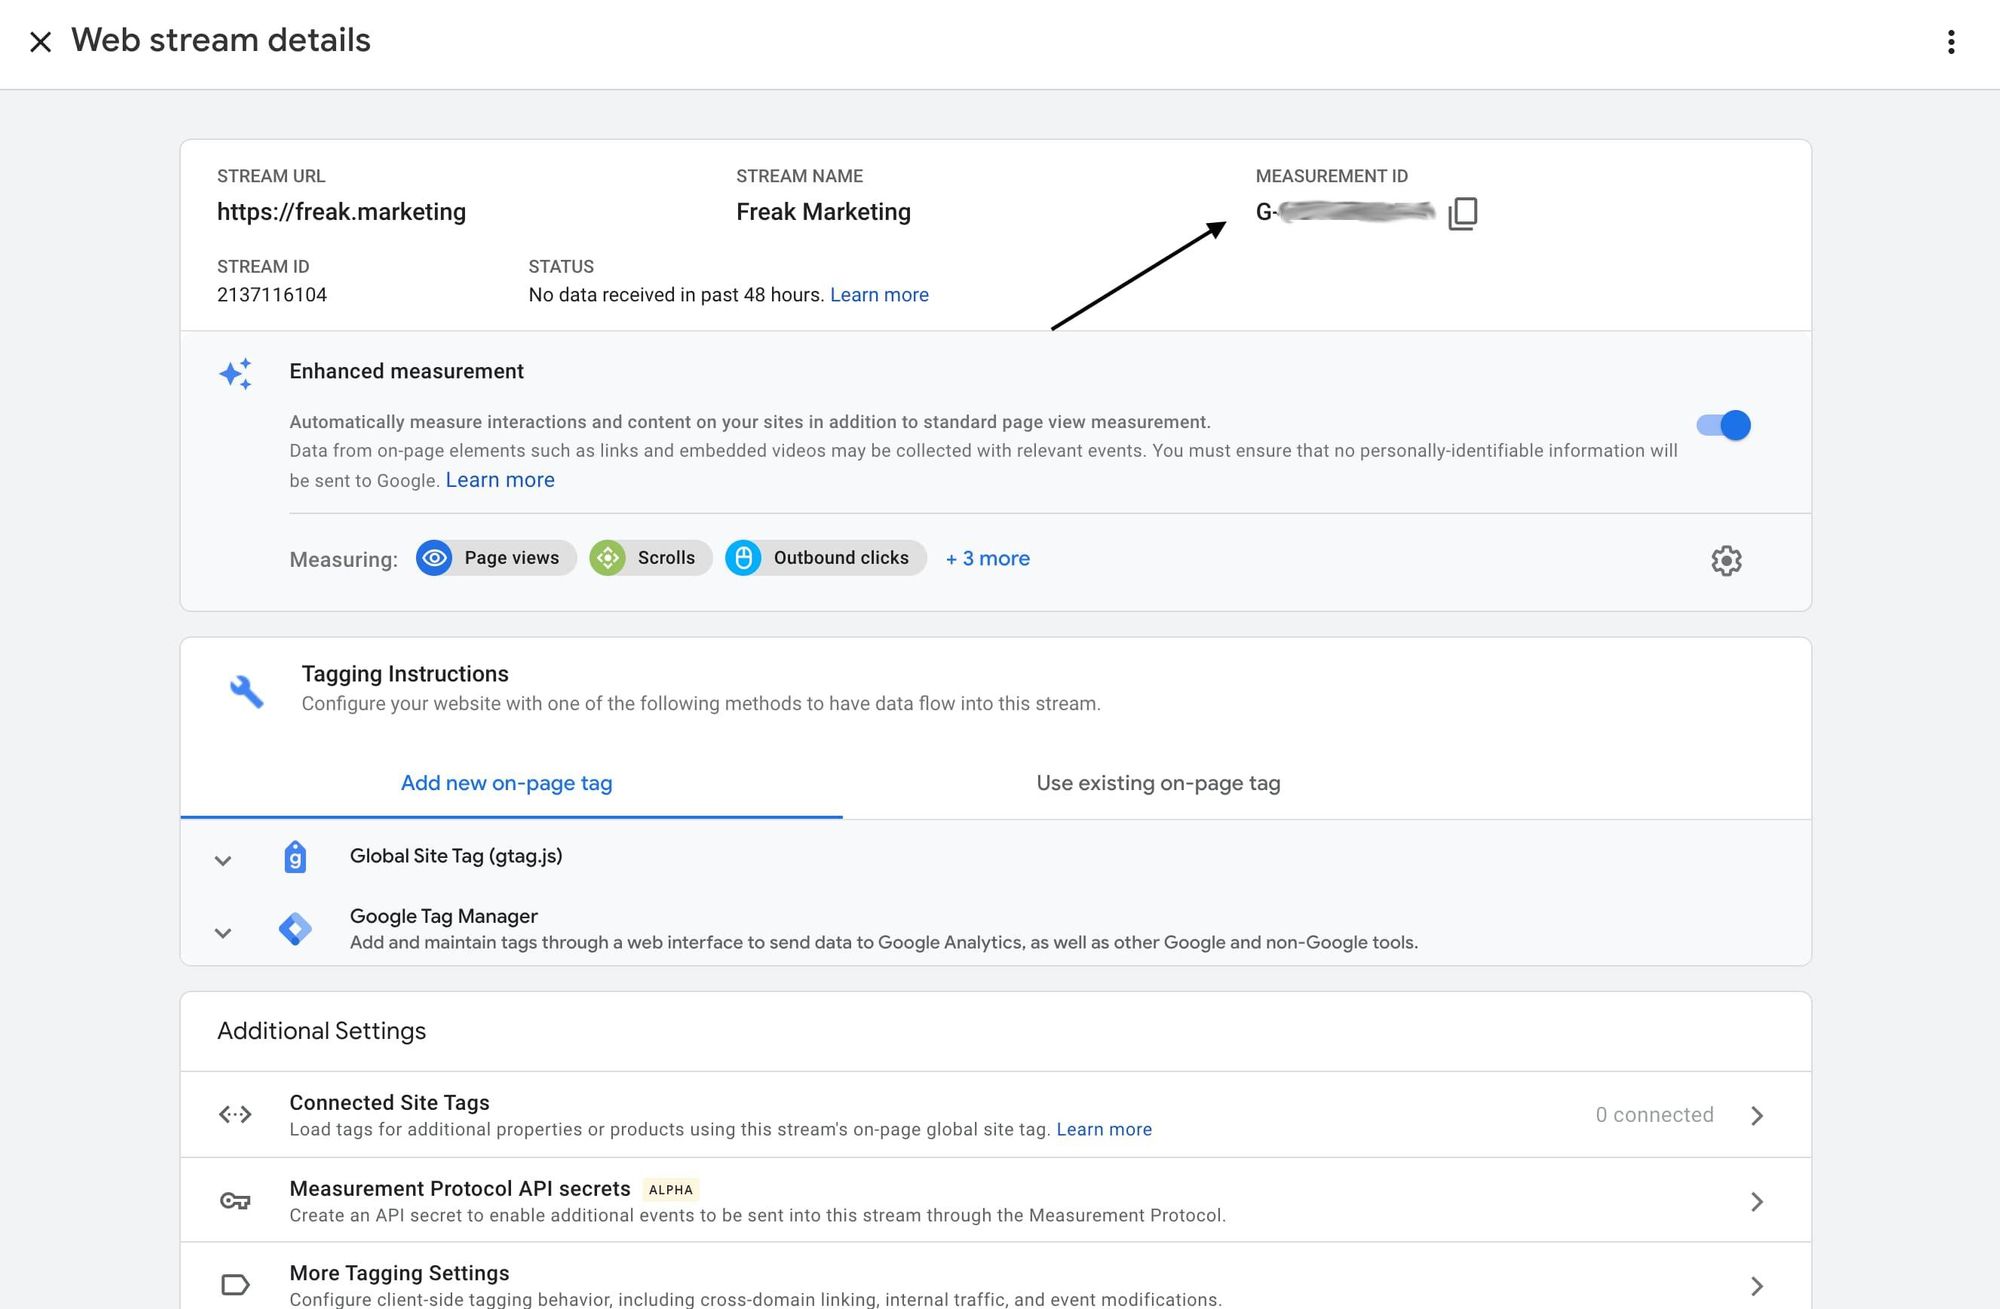Screen dimensions: 2000x1309
Task: Select the Google Tag Manager row title
Action: (x=444, y=916)
